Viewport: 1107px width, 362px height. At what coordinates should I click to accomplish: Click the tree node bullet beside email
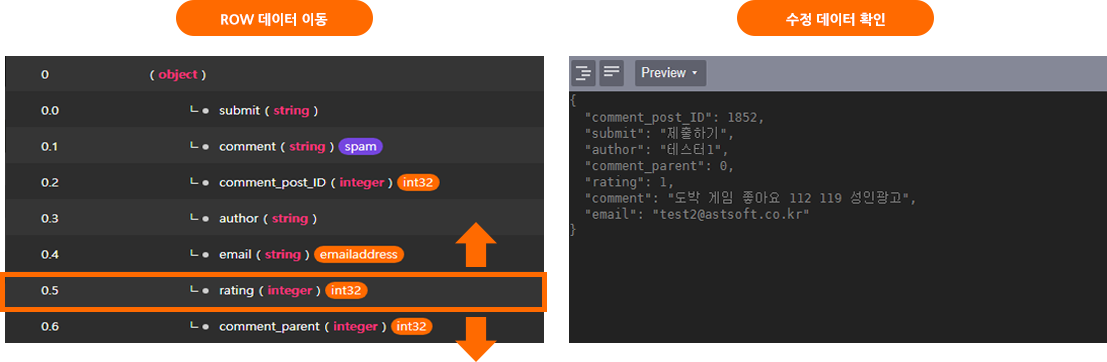point(205,255)
